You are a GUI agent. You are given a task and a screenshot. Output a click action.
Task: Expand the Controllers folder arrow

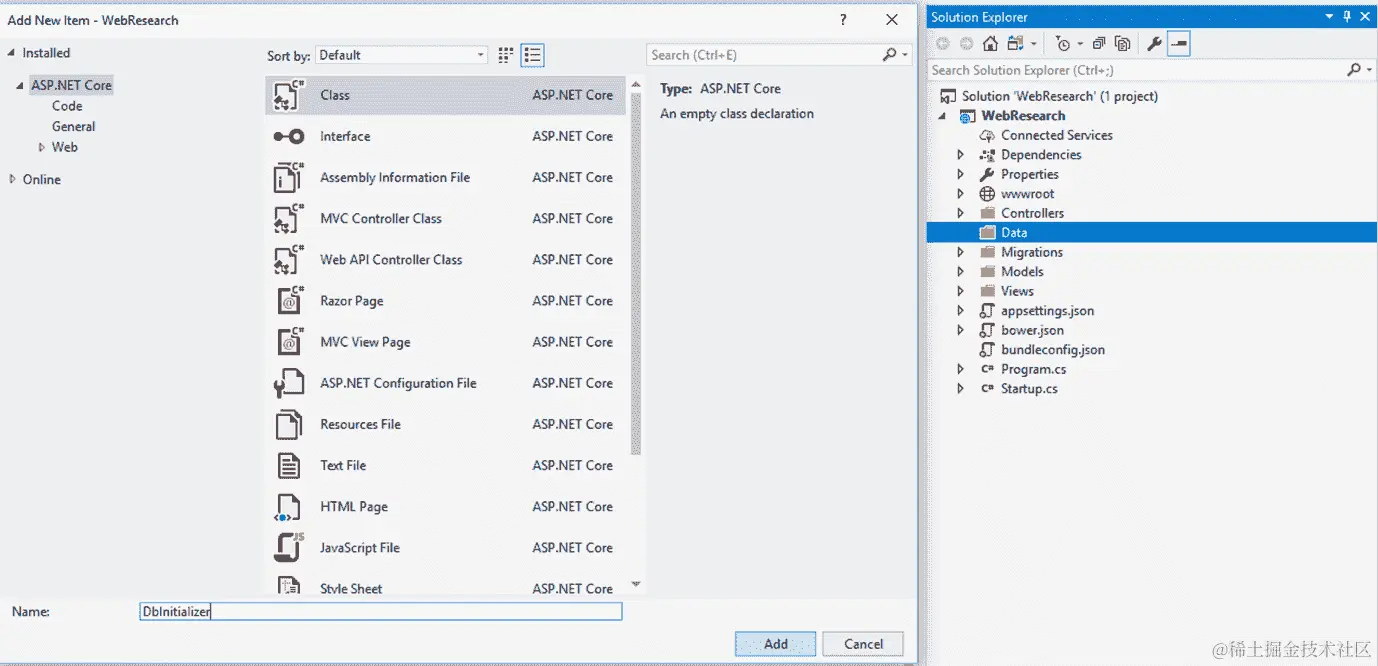[960, 213]
